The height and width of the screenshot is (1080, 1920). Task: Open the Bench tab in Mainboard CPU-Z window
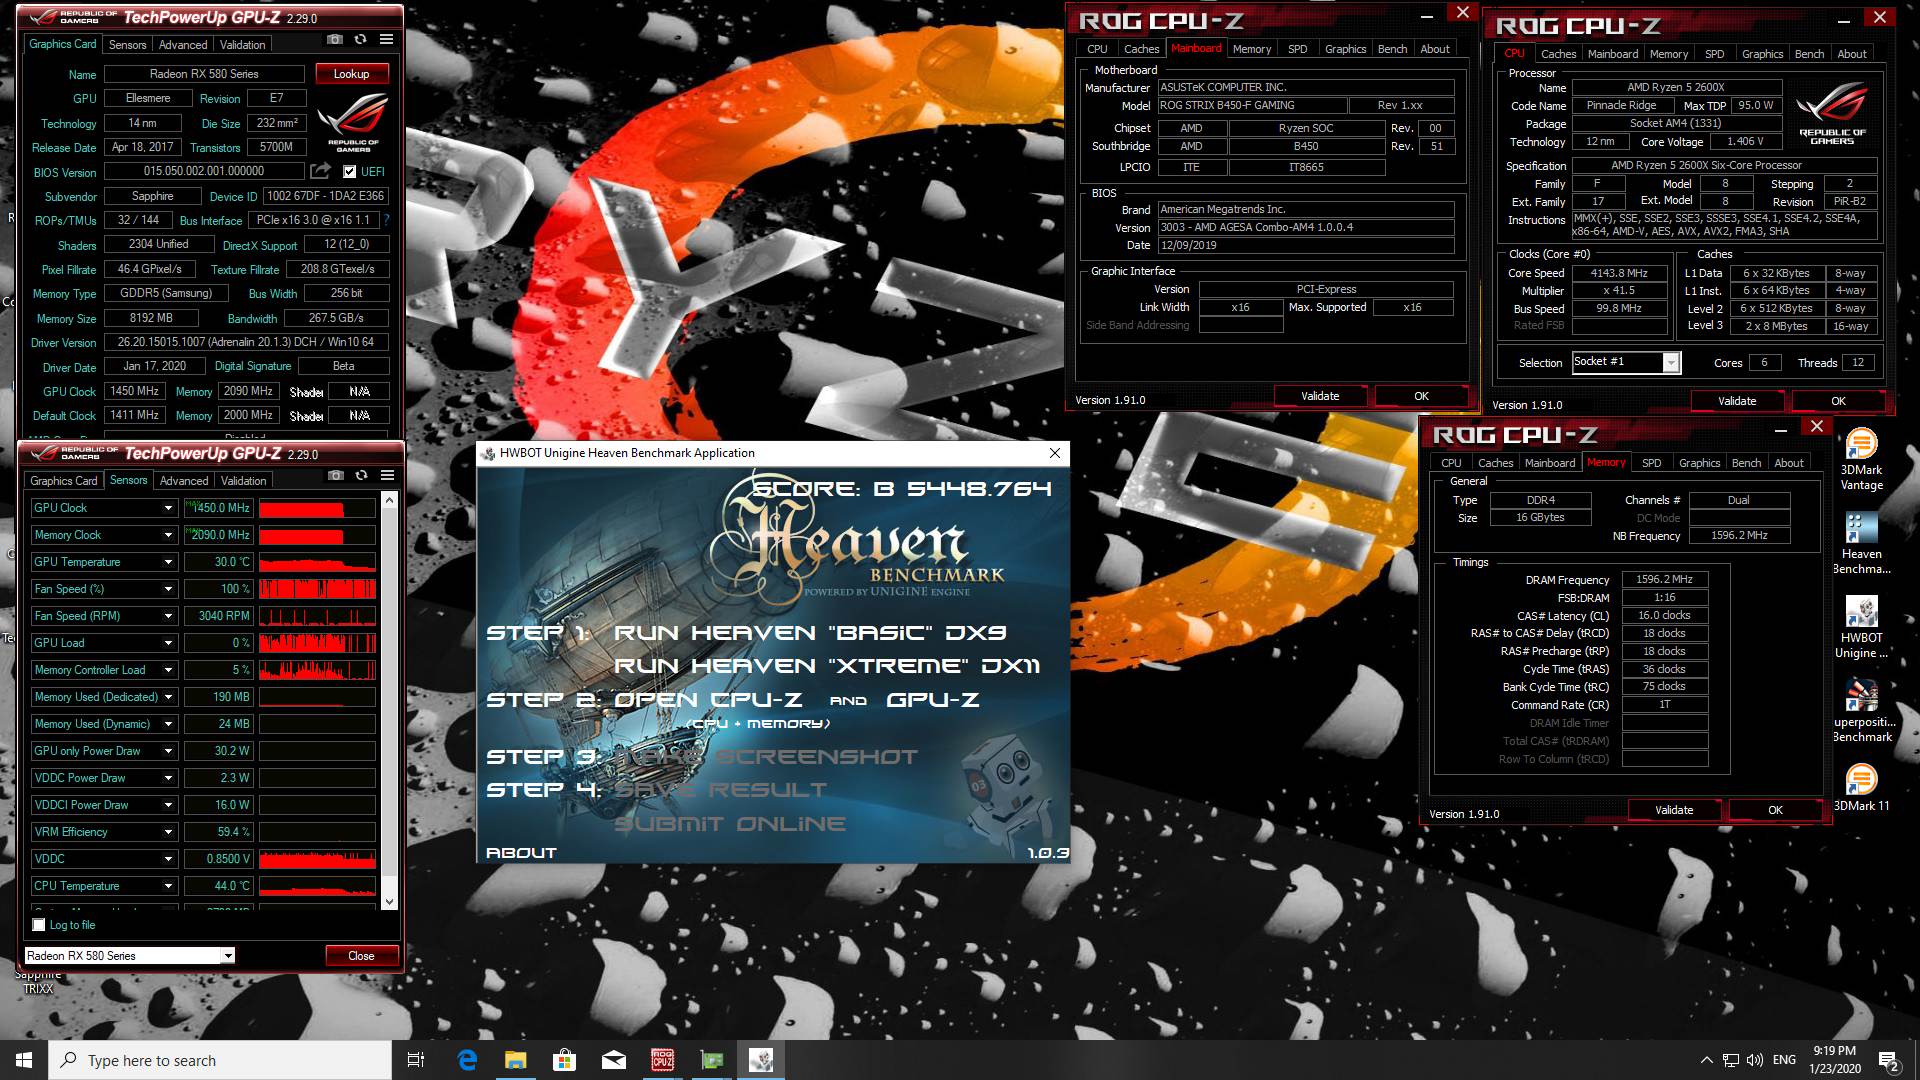click(x=1392, y=49)
